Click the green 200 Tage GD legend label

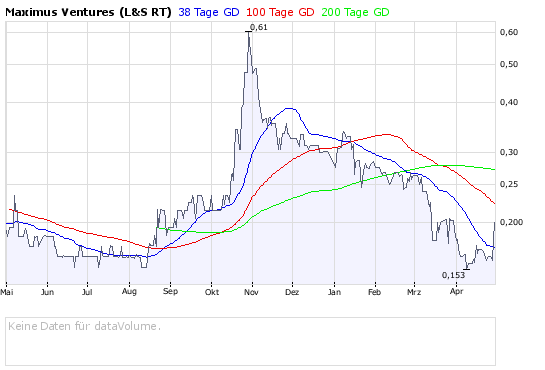355,13
